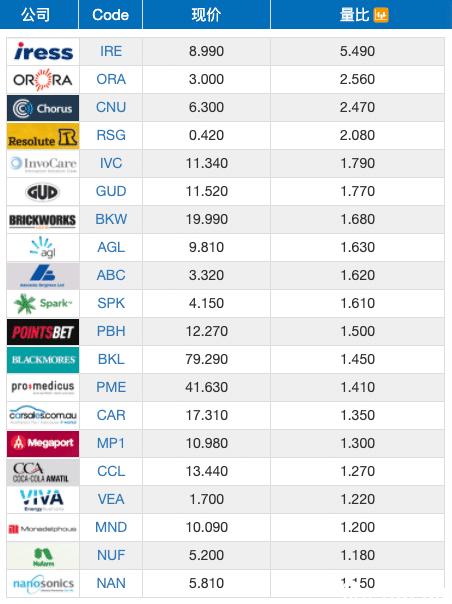Follow the CNU code link
The width and height of the screenshot is (452, 604).
(111, 107)
